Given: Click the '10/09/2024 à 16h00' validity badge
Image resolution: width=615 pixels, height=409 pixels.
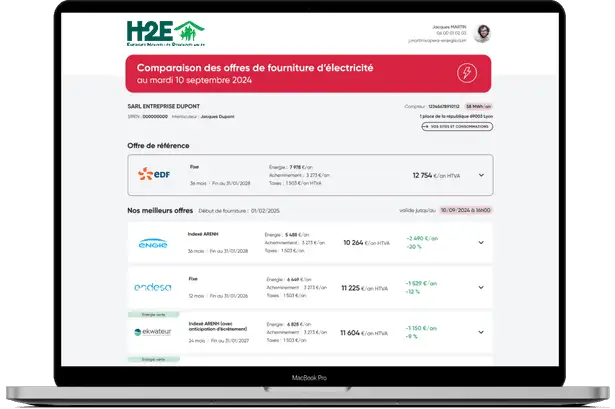Looking at the screenshot, I should coord(466,210).
